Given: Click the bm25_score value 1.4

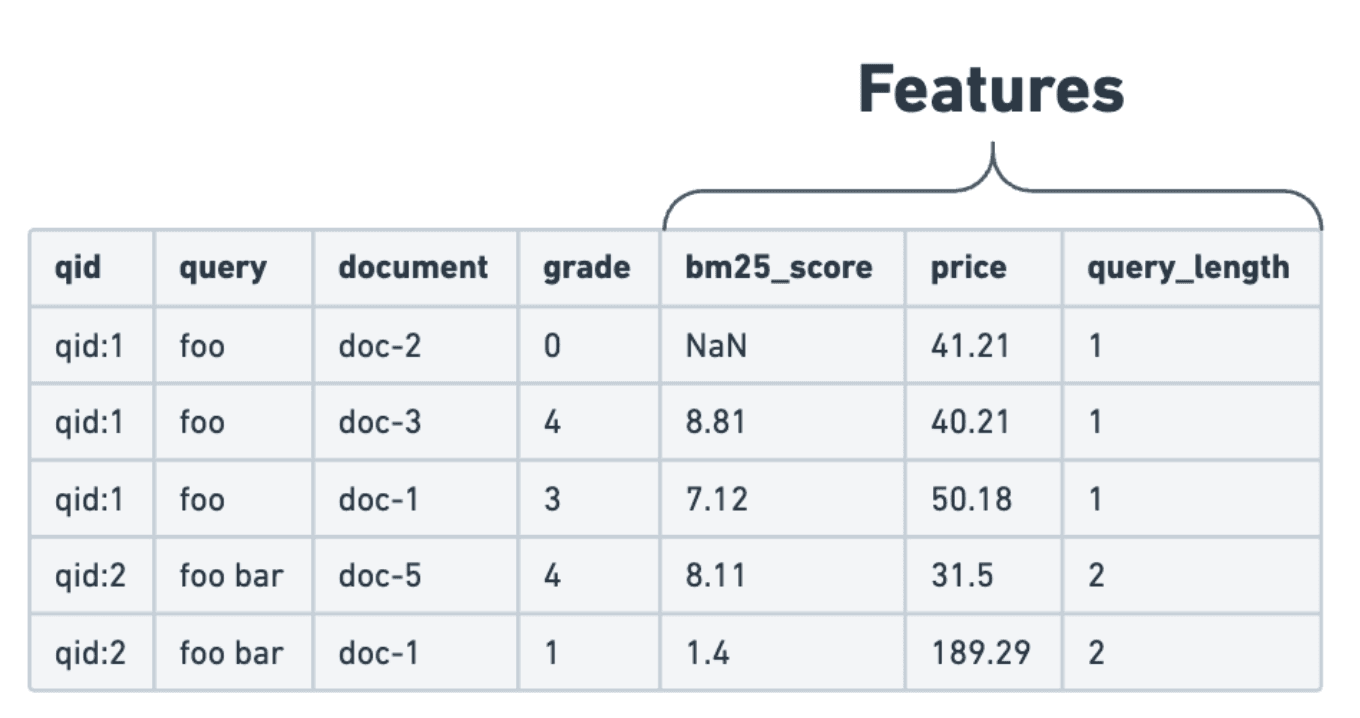Looking at the screenshot, I should tap(707, 653).
